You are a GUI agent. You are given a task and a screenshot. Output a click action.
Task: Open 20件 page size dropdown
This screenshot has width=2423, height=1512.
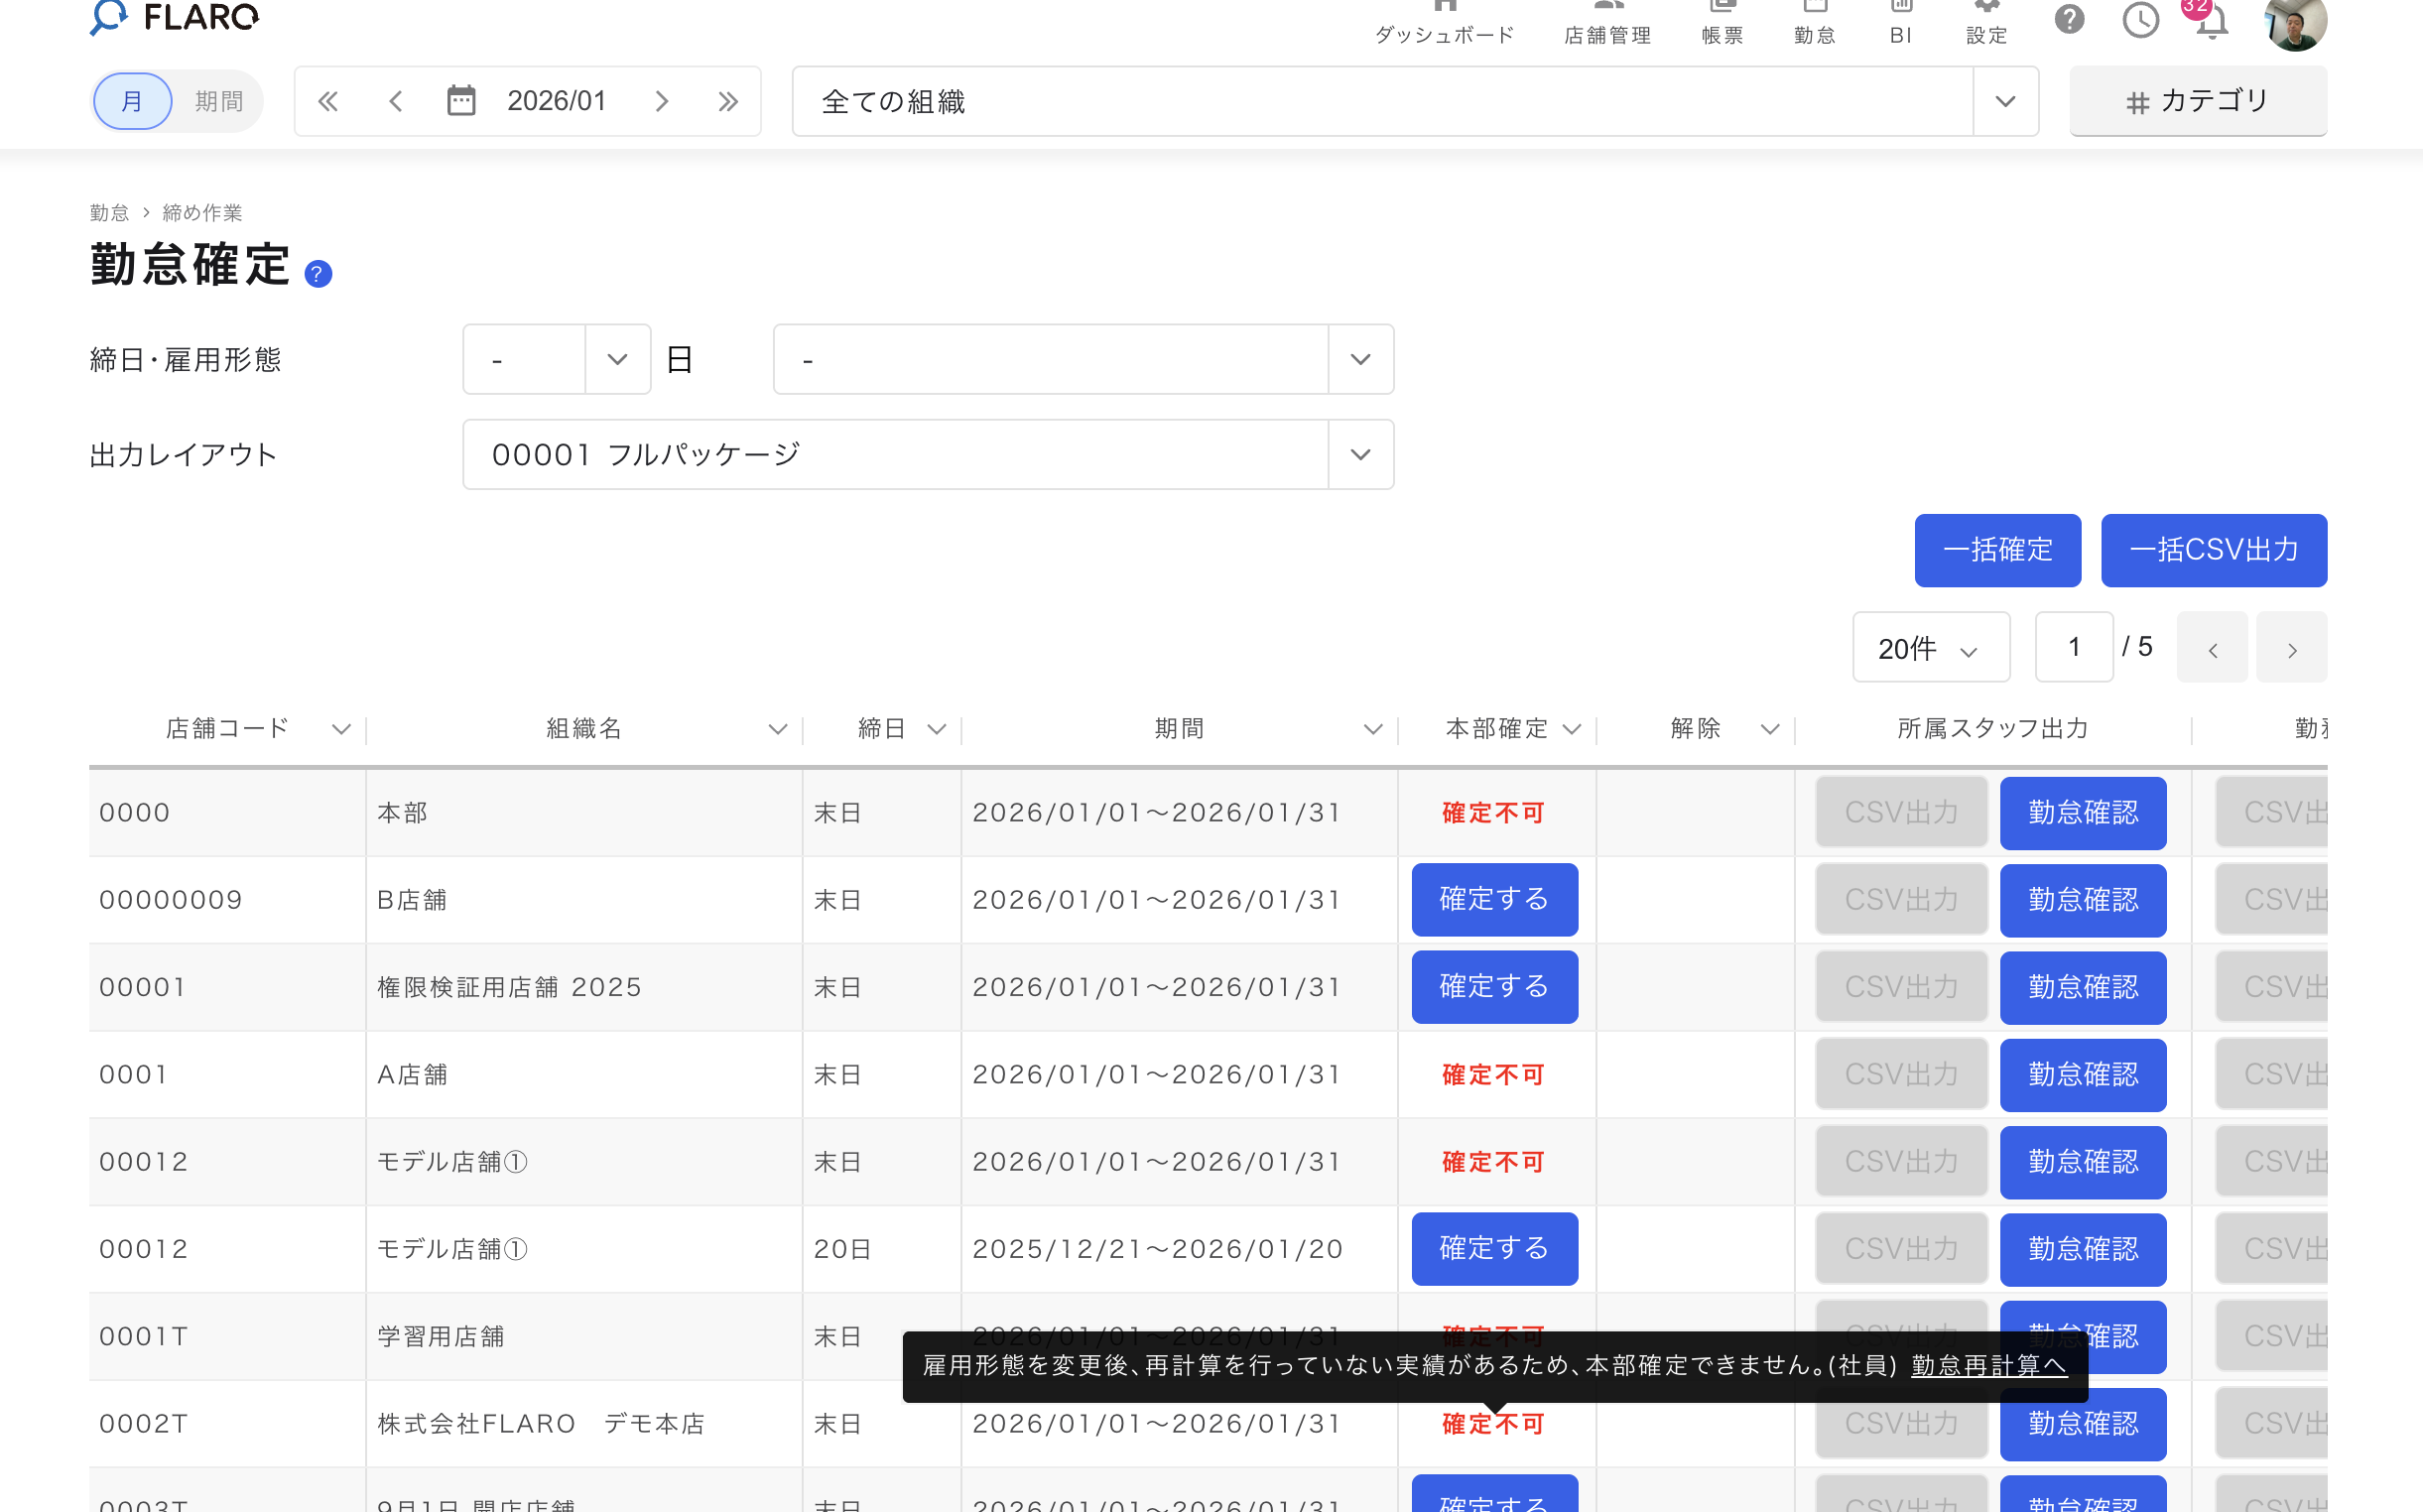tap(1930, 648)
